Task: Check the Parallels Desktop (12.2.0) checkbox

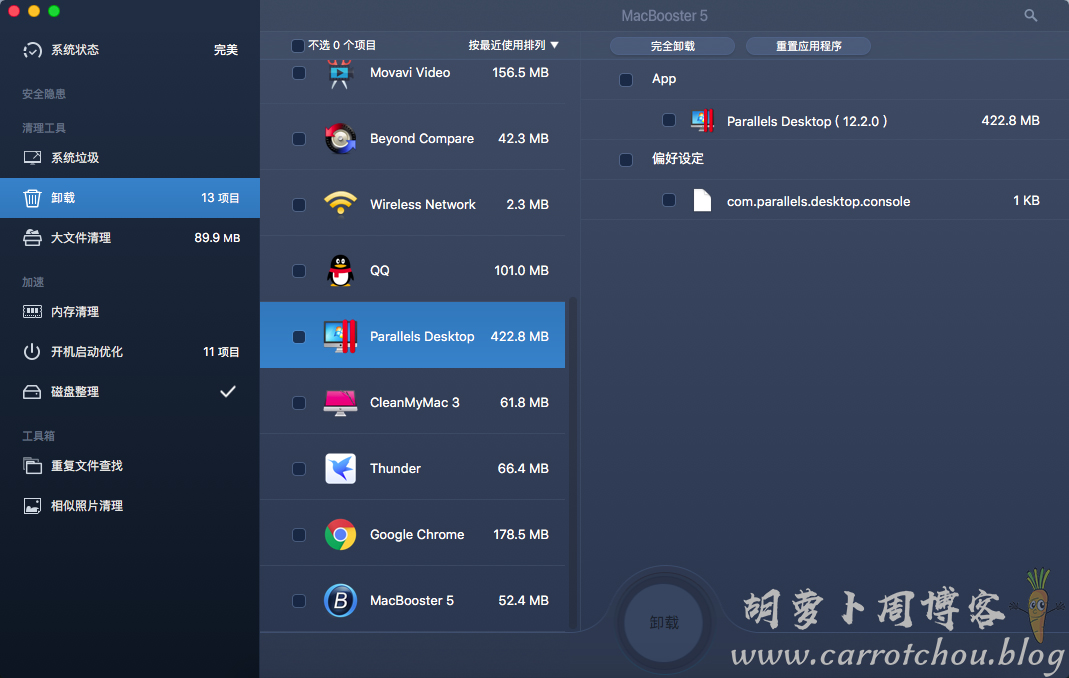Action: pyautogui.click(x=669, y=120)
